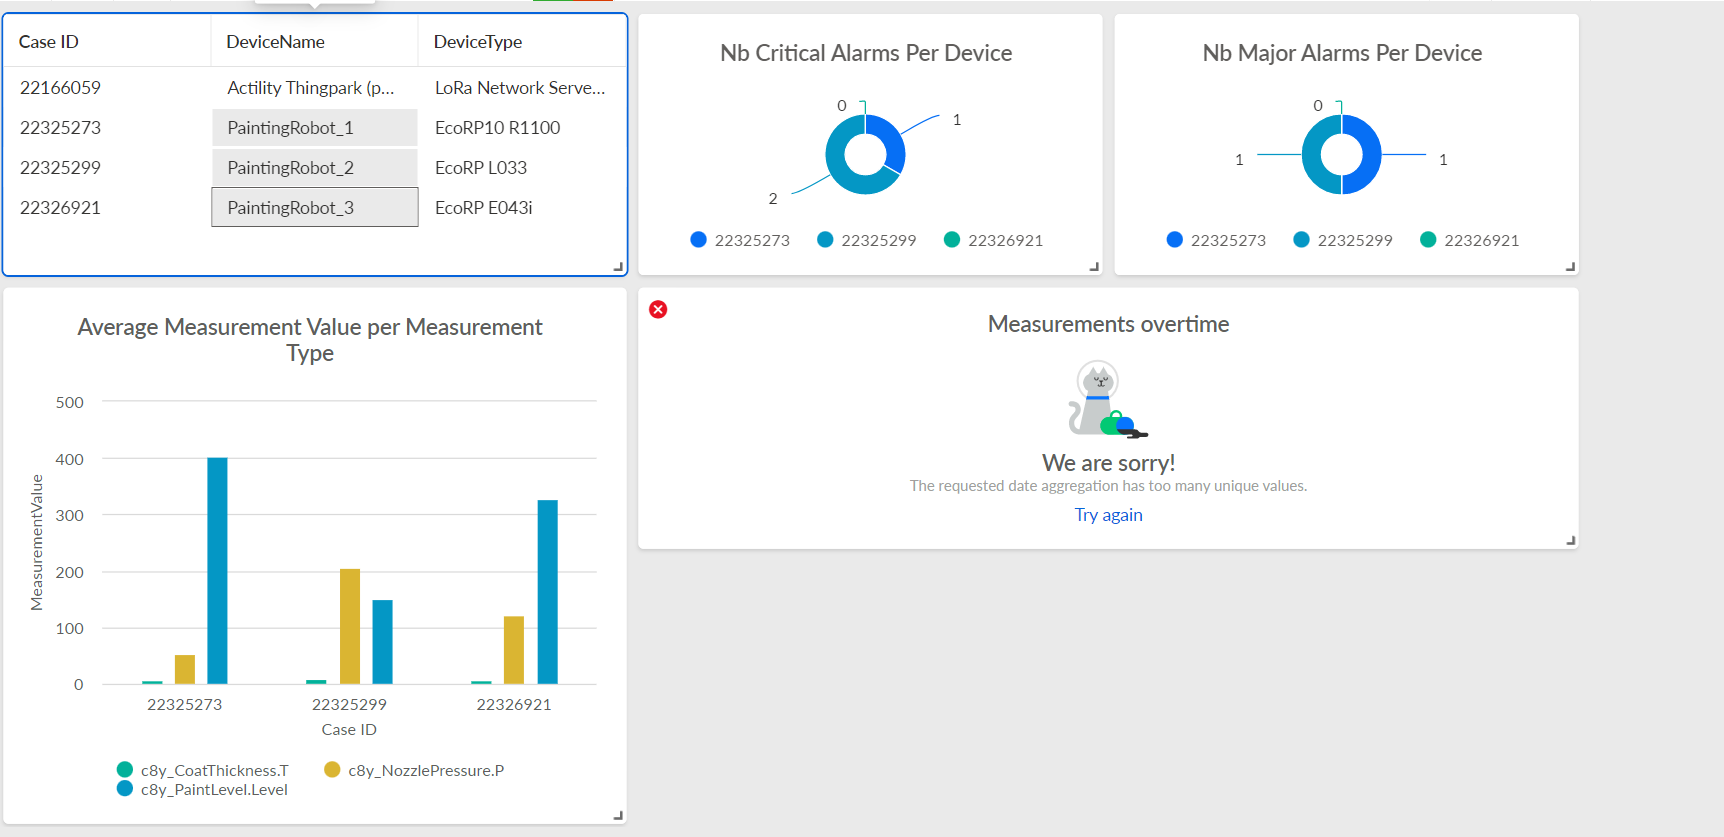The image size is (1724, 837).
Task: Select Case ID 22325299 table cell
Action: click(107, 168)
